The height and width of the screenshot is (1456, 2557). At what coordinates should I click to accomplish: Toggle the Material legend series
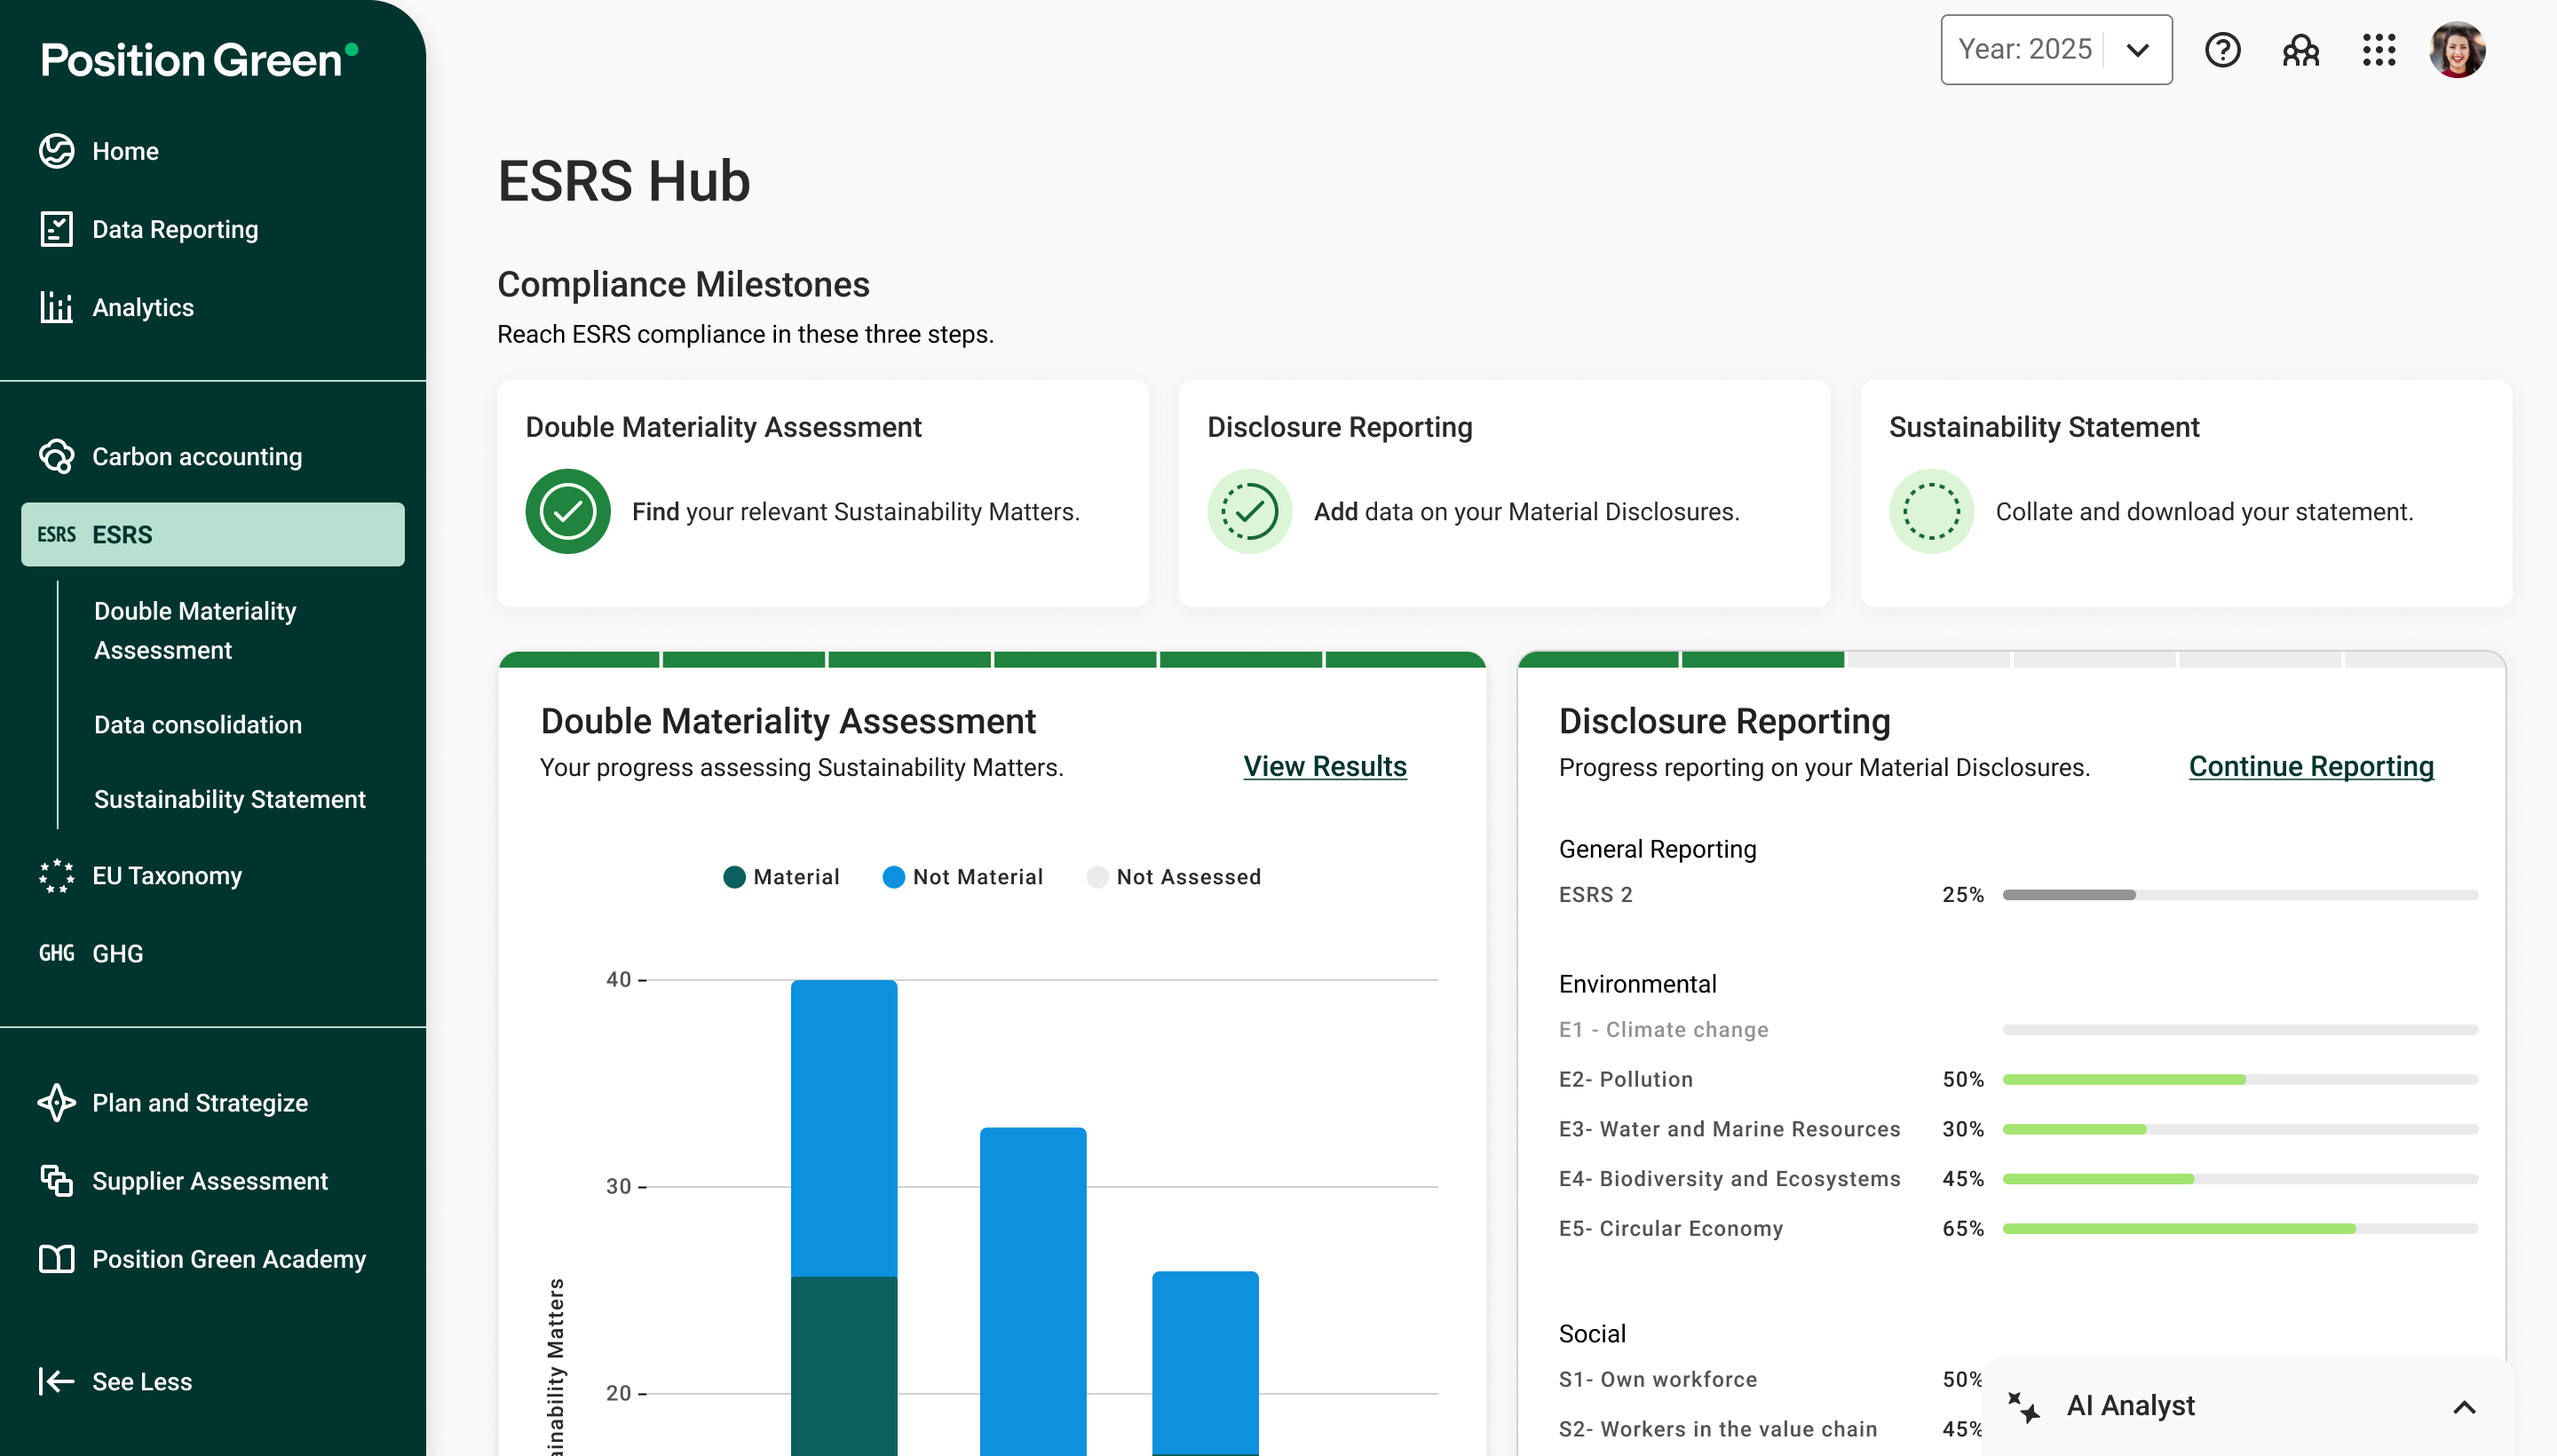click(x=780, y=877)
